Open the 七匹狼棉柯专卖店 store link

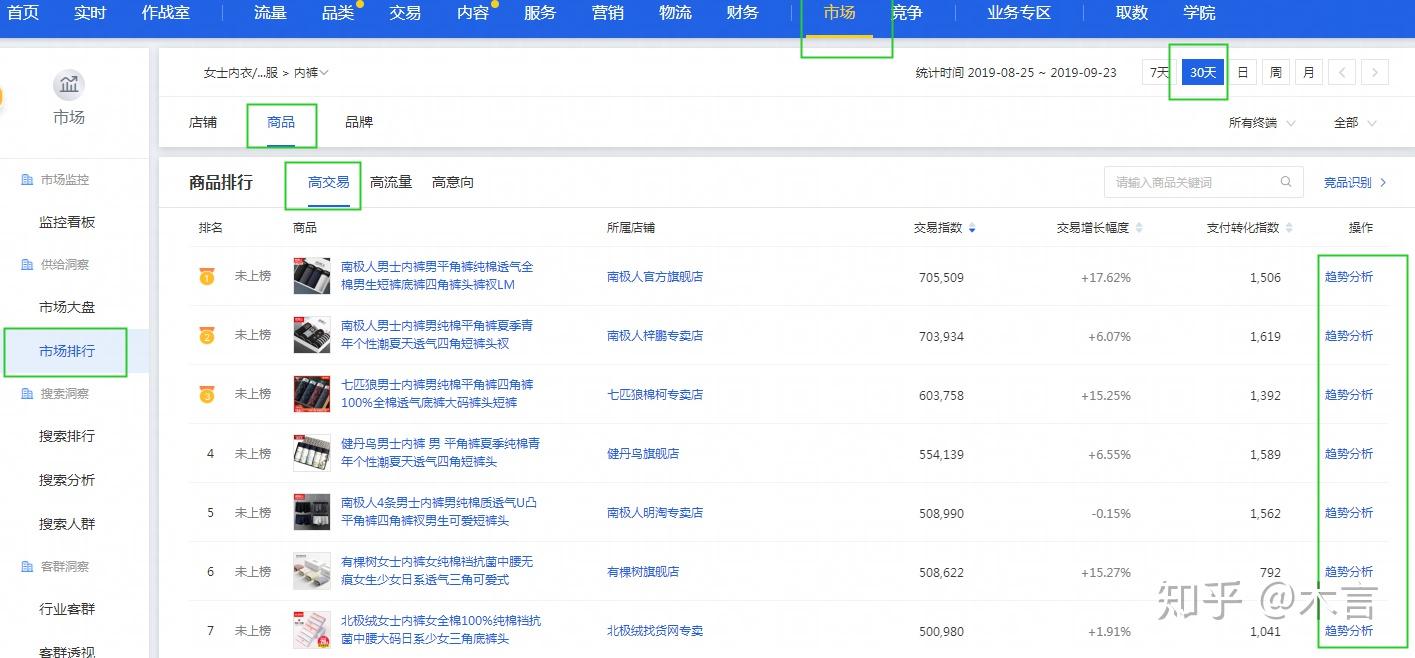pyautogui.click(x=655, y=395)
